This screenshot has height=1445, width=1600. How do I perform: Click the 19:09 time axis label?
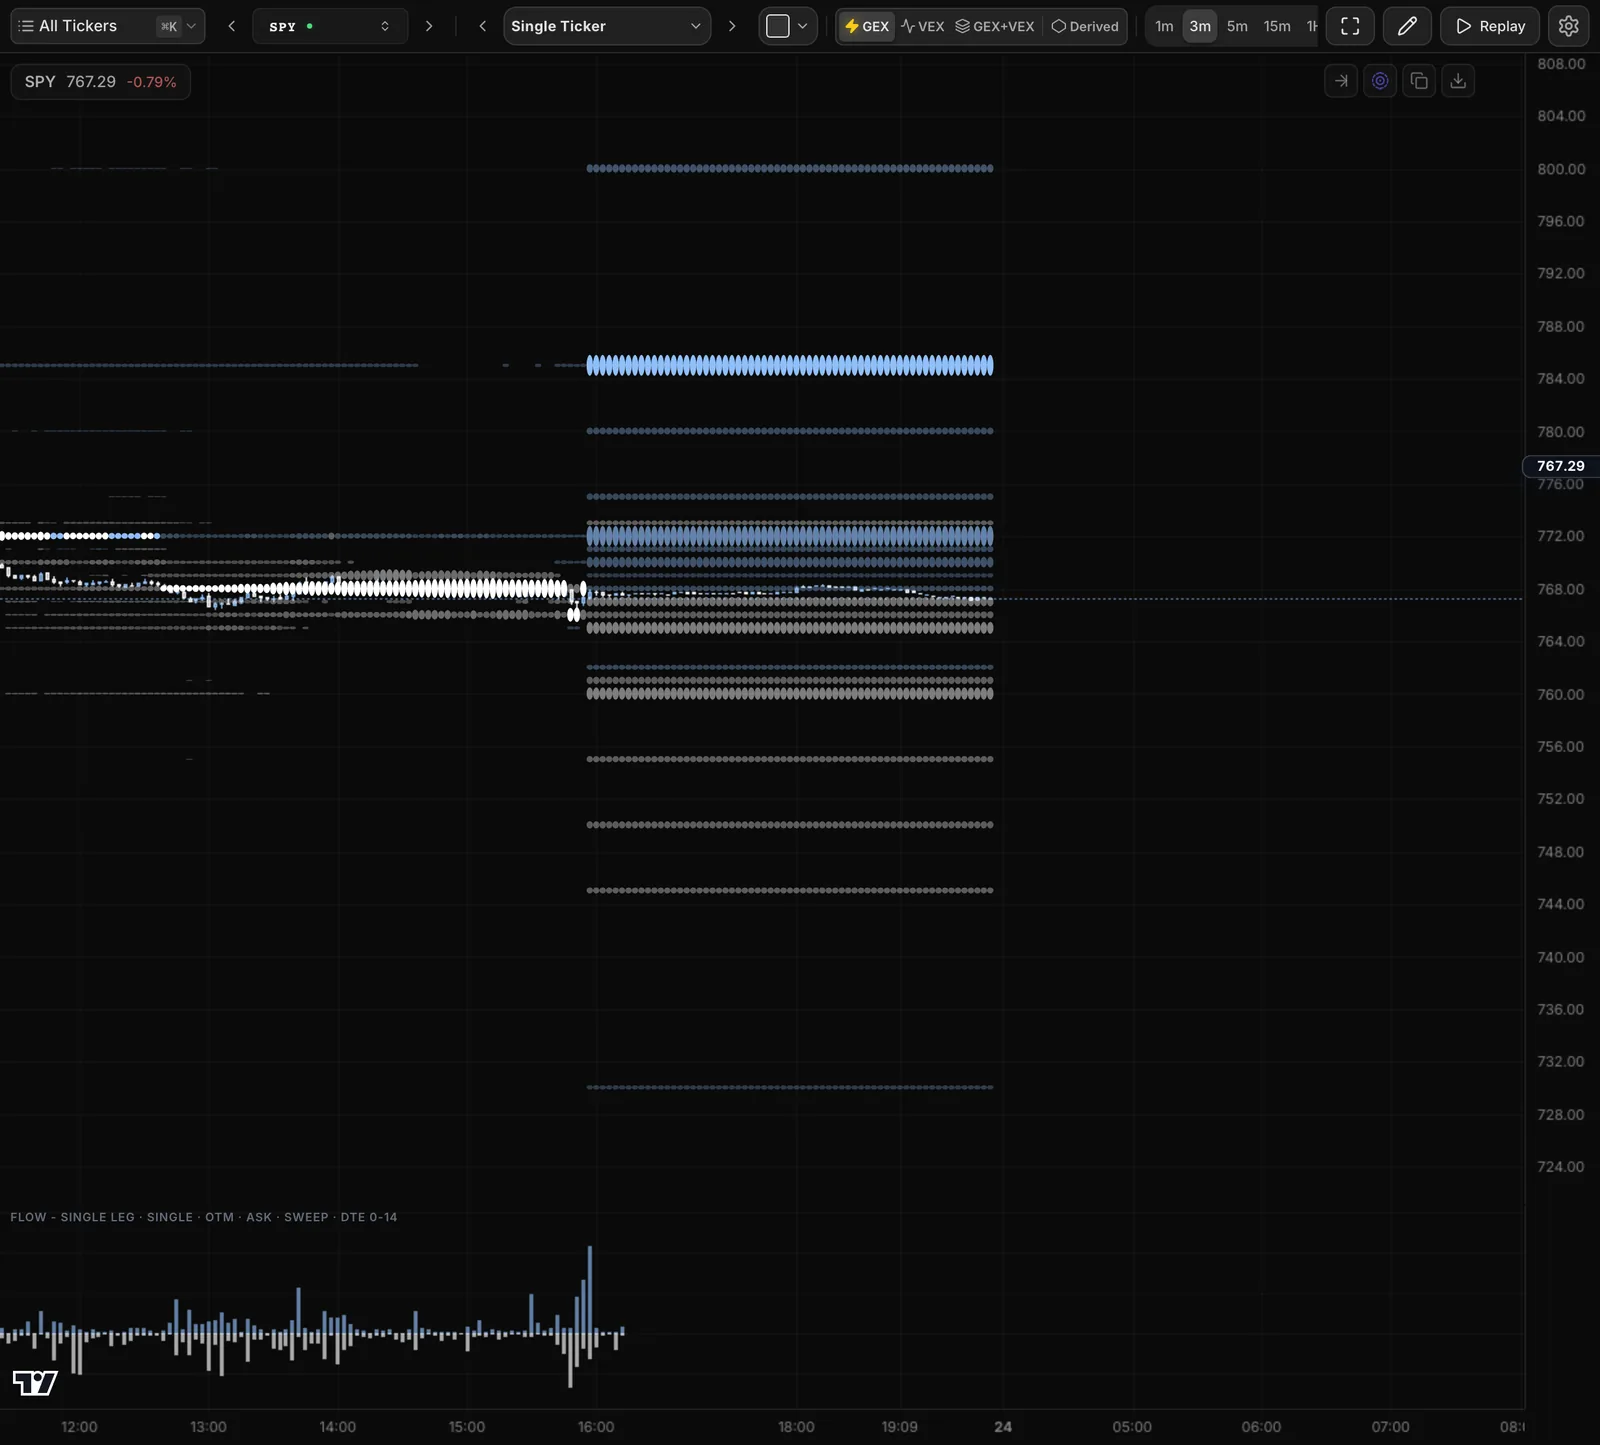[x=900, y=1427]
